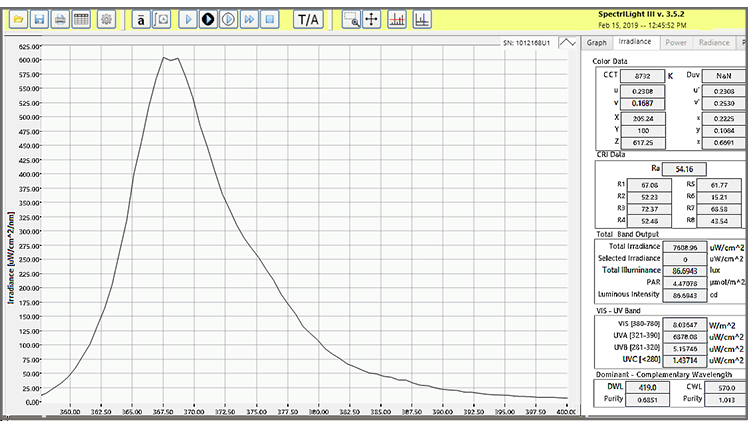This screenshot has width=753, height=433.
Task: Click the fast-forward double arrow button
Action: tap(249, 19)
